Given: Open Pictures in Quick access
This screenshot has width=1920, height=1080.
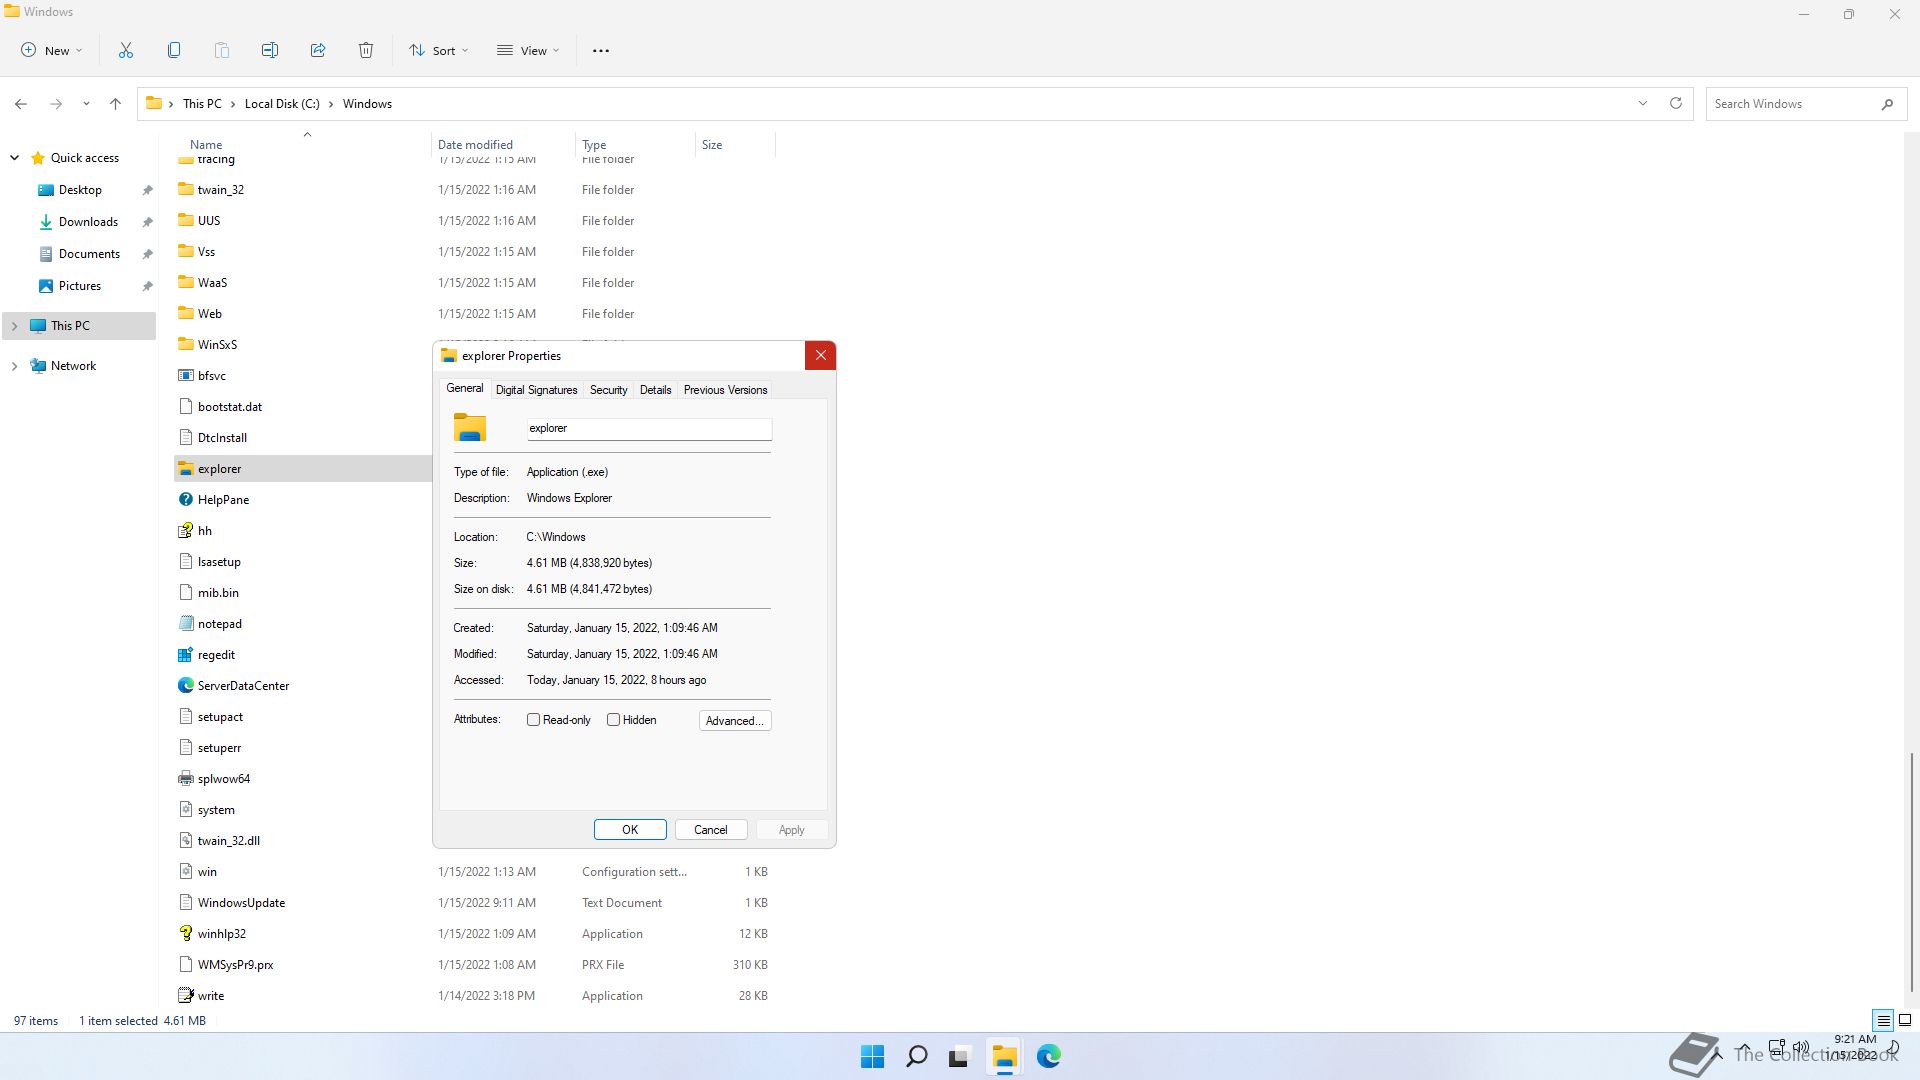Looking at the screenshot, I should coord(80,286).
